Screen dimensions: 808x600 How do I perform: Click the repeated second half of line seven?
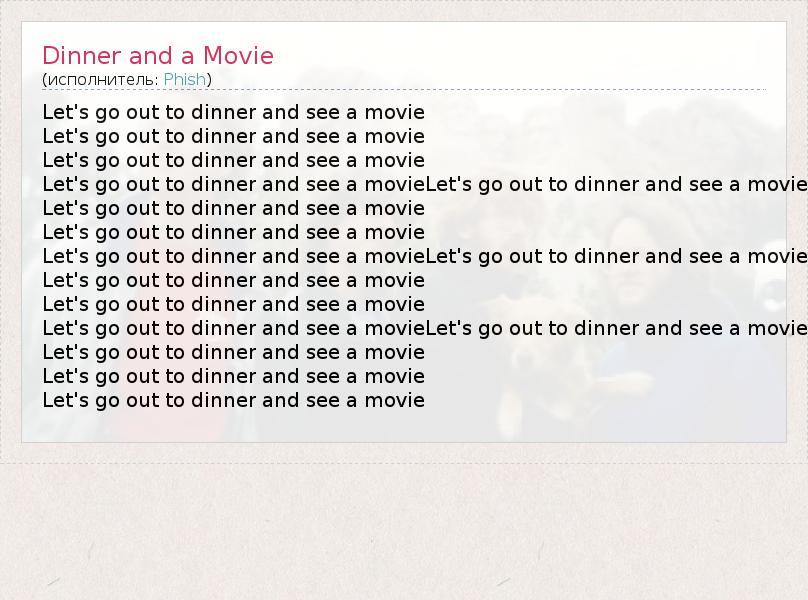point(616,256)
